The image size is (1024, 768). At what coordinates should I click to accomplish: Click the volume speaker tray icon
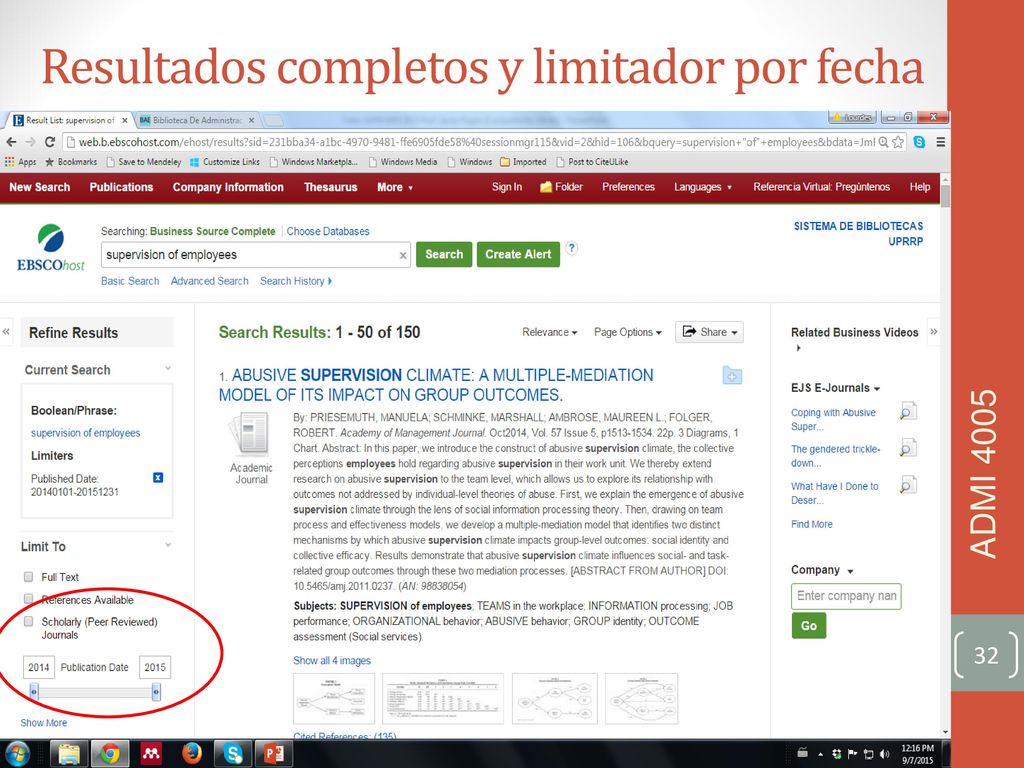[885, 754]
